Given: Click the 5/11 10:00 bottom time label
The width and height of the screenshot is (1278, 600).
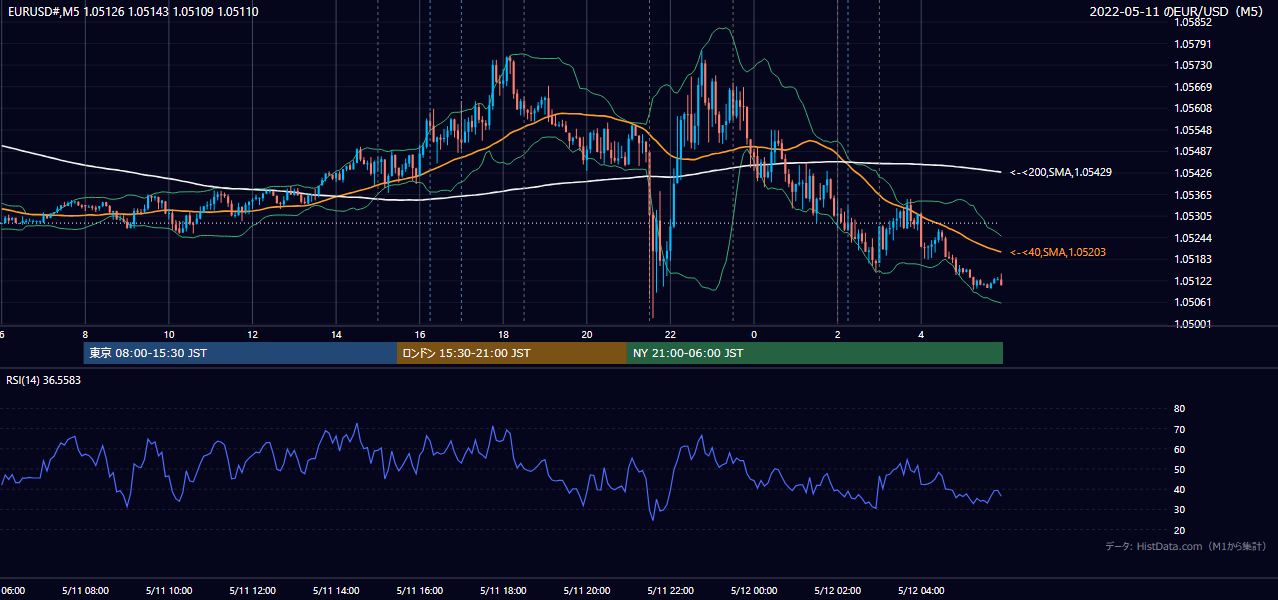Looking at the screenshot, I should pos(168,590).
